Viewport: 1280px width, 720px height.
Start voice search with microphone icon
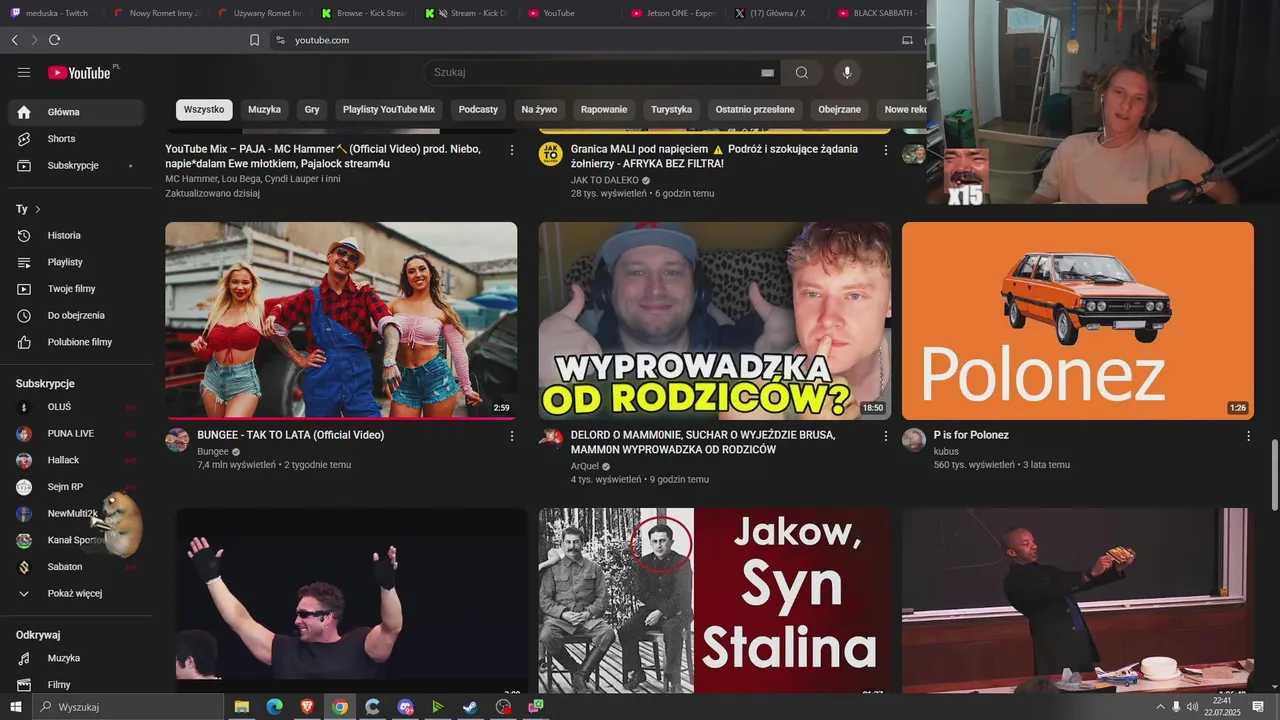click(x=847, y=72)
